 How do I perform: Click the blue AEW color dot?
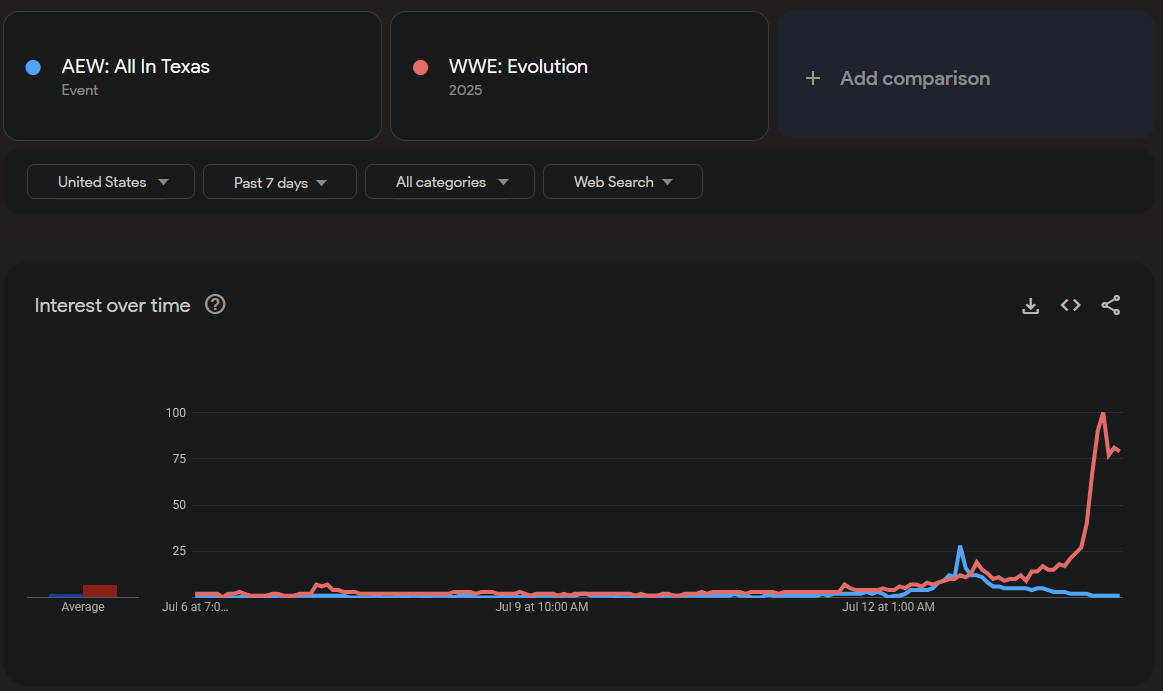pos(33,67)
